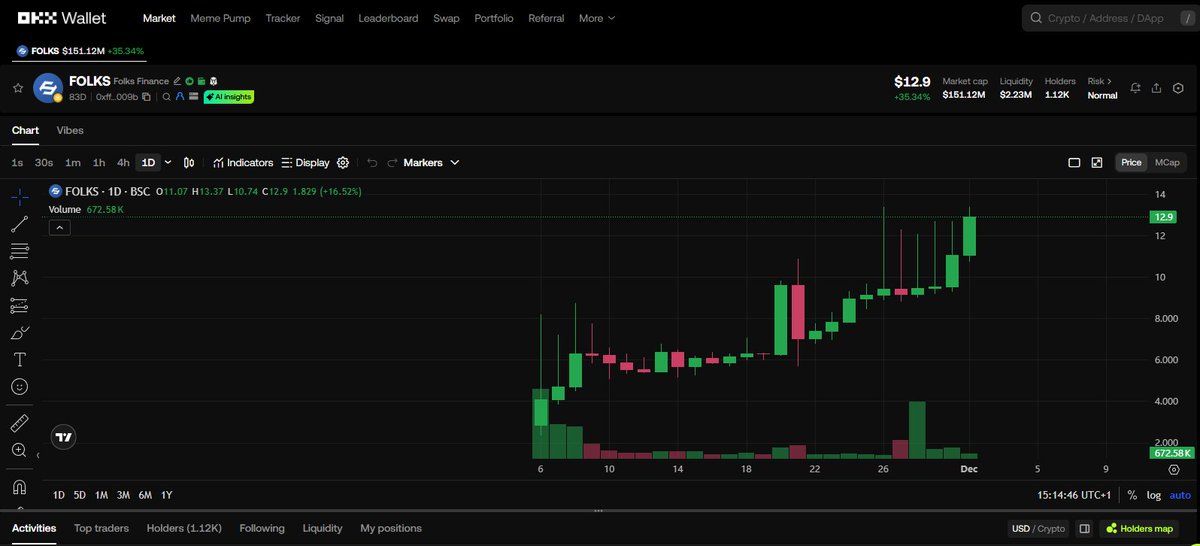Click the undo arrow
The width and height of the screenshot is (1200, 546).
coord(372,162)
